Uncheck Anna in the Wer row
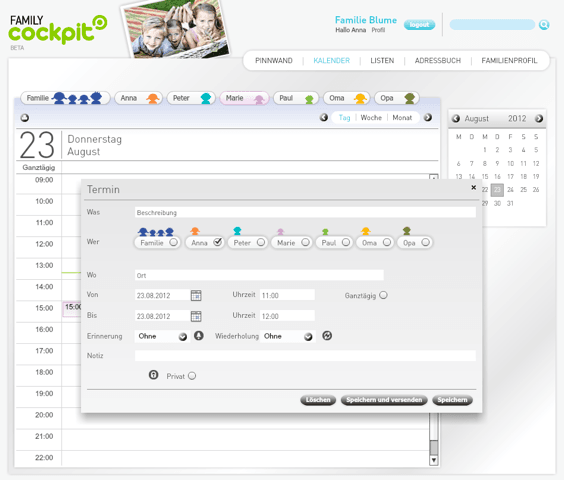The height and width of the screenshot is (480, 564). click(x=218, y=242)
